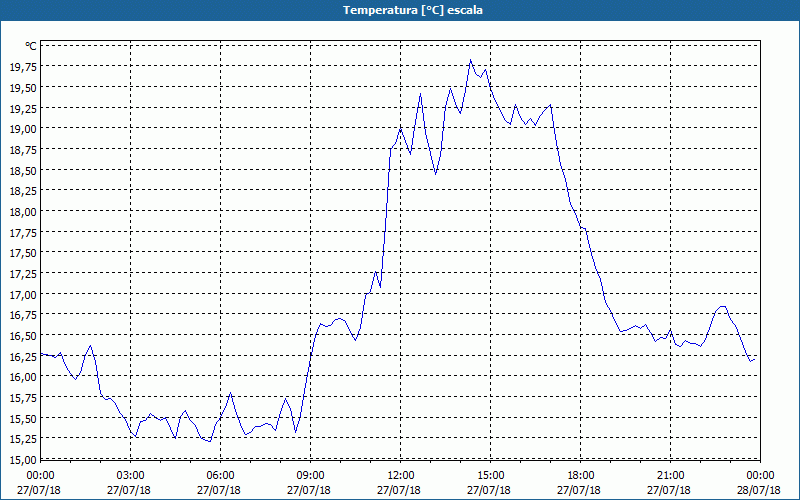Screen dimensions: 800x500
Task: Pick the 18,75 y-axis tick label
Action: pos(23,149)
